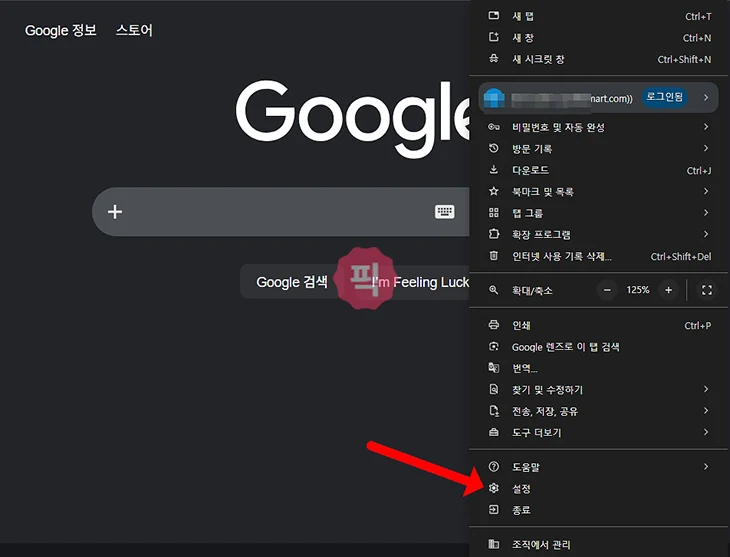Open 조직에서 관리 entry
The image size is (730, 557).
(599, 544)
